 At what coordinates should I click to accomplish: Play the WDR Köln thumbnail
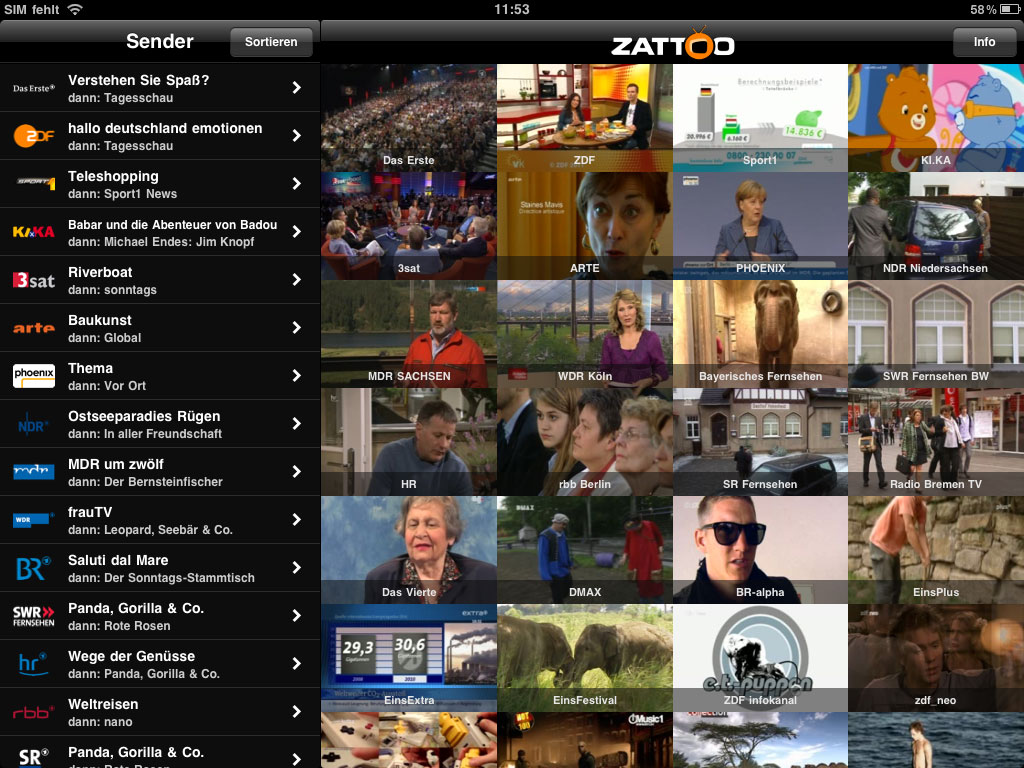click(x=585, y=334)
